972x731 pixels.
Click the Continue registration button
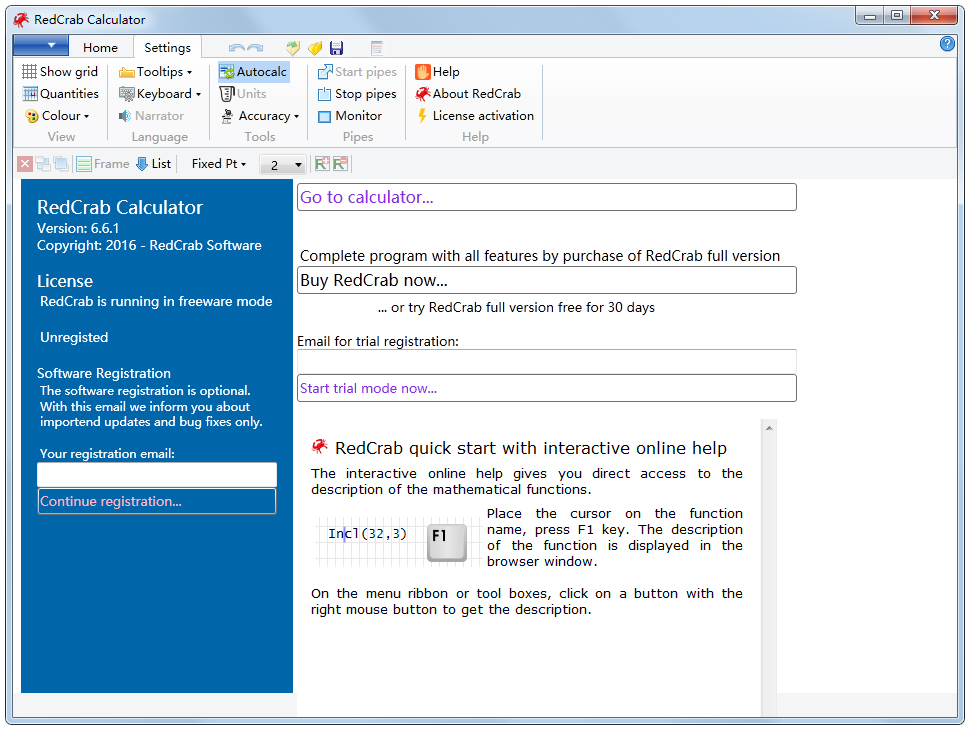(x=157, y=502)
